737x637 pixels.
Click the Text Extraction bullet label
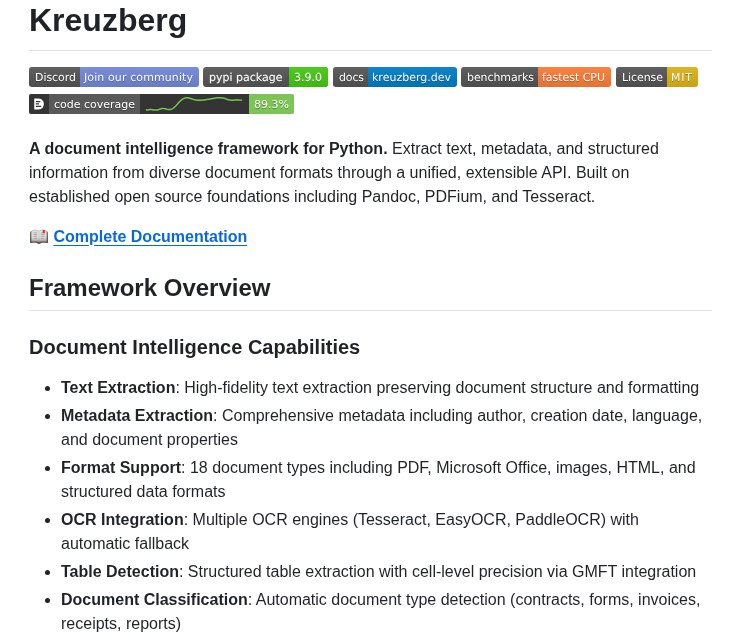coord(118,387)
